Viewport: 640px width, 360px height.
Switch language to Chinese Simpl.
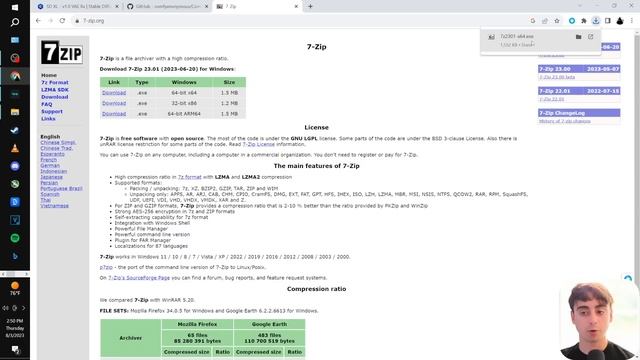coord(58,142)
